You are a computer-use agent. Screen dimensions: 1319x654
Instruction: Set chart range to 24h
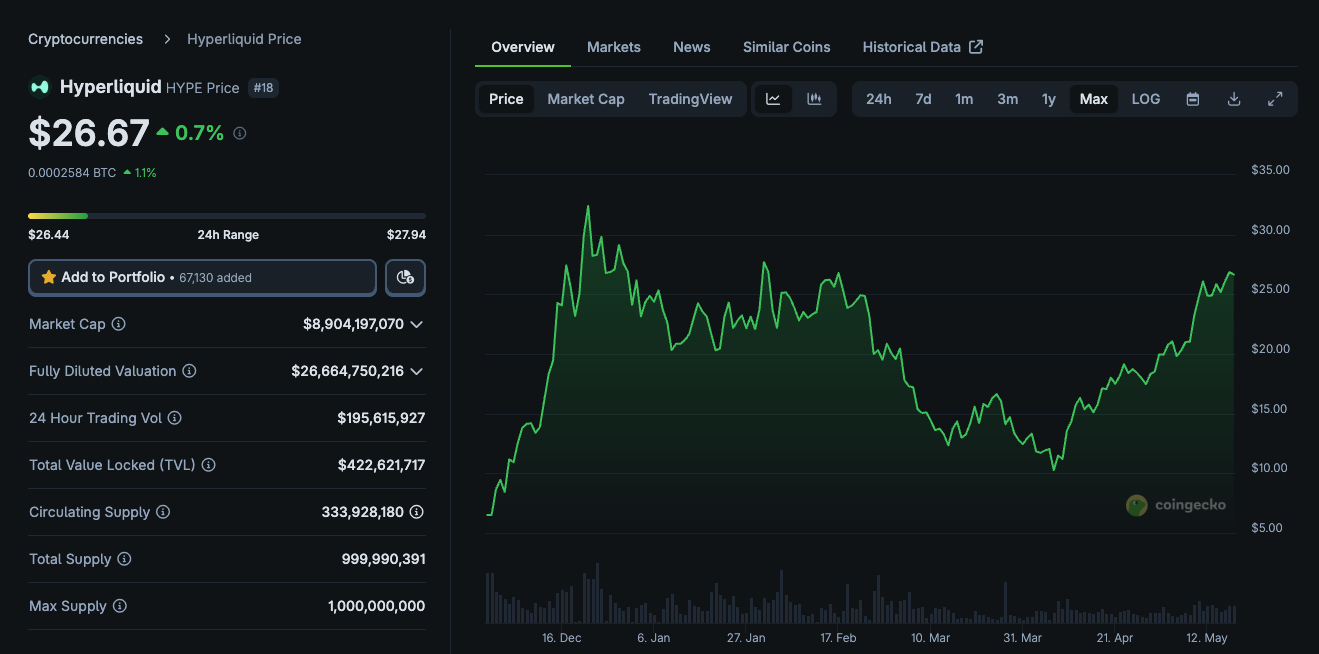879,99
